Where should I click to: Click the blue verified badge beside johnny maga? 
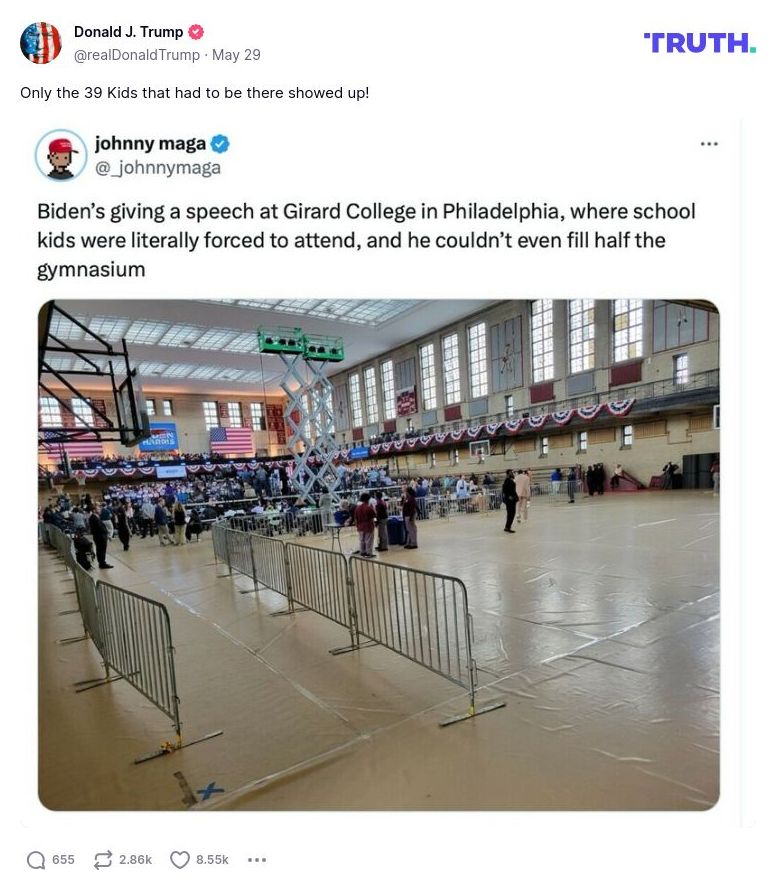point(220,144)
